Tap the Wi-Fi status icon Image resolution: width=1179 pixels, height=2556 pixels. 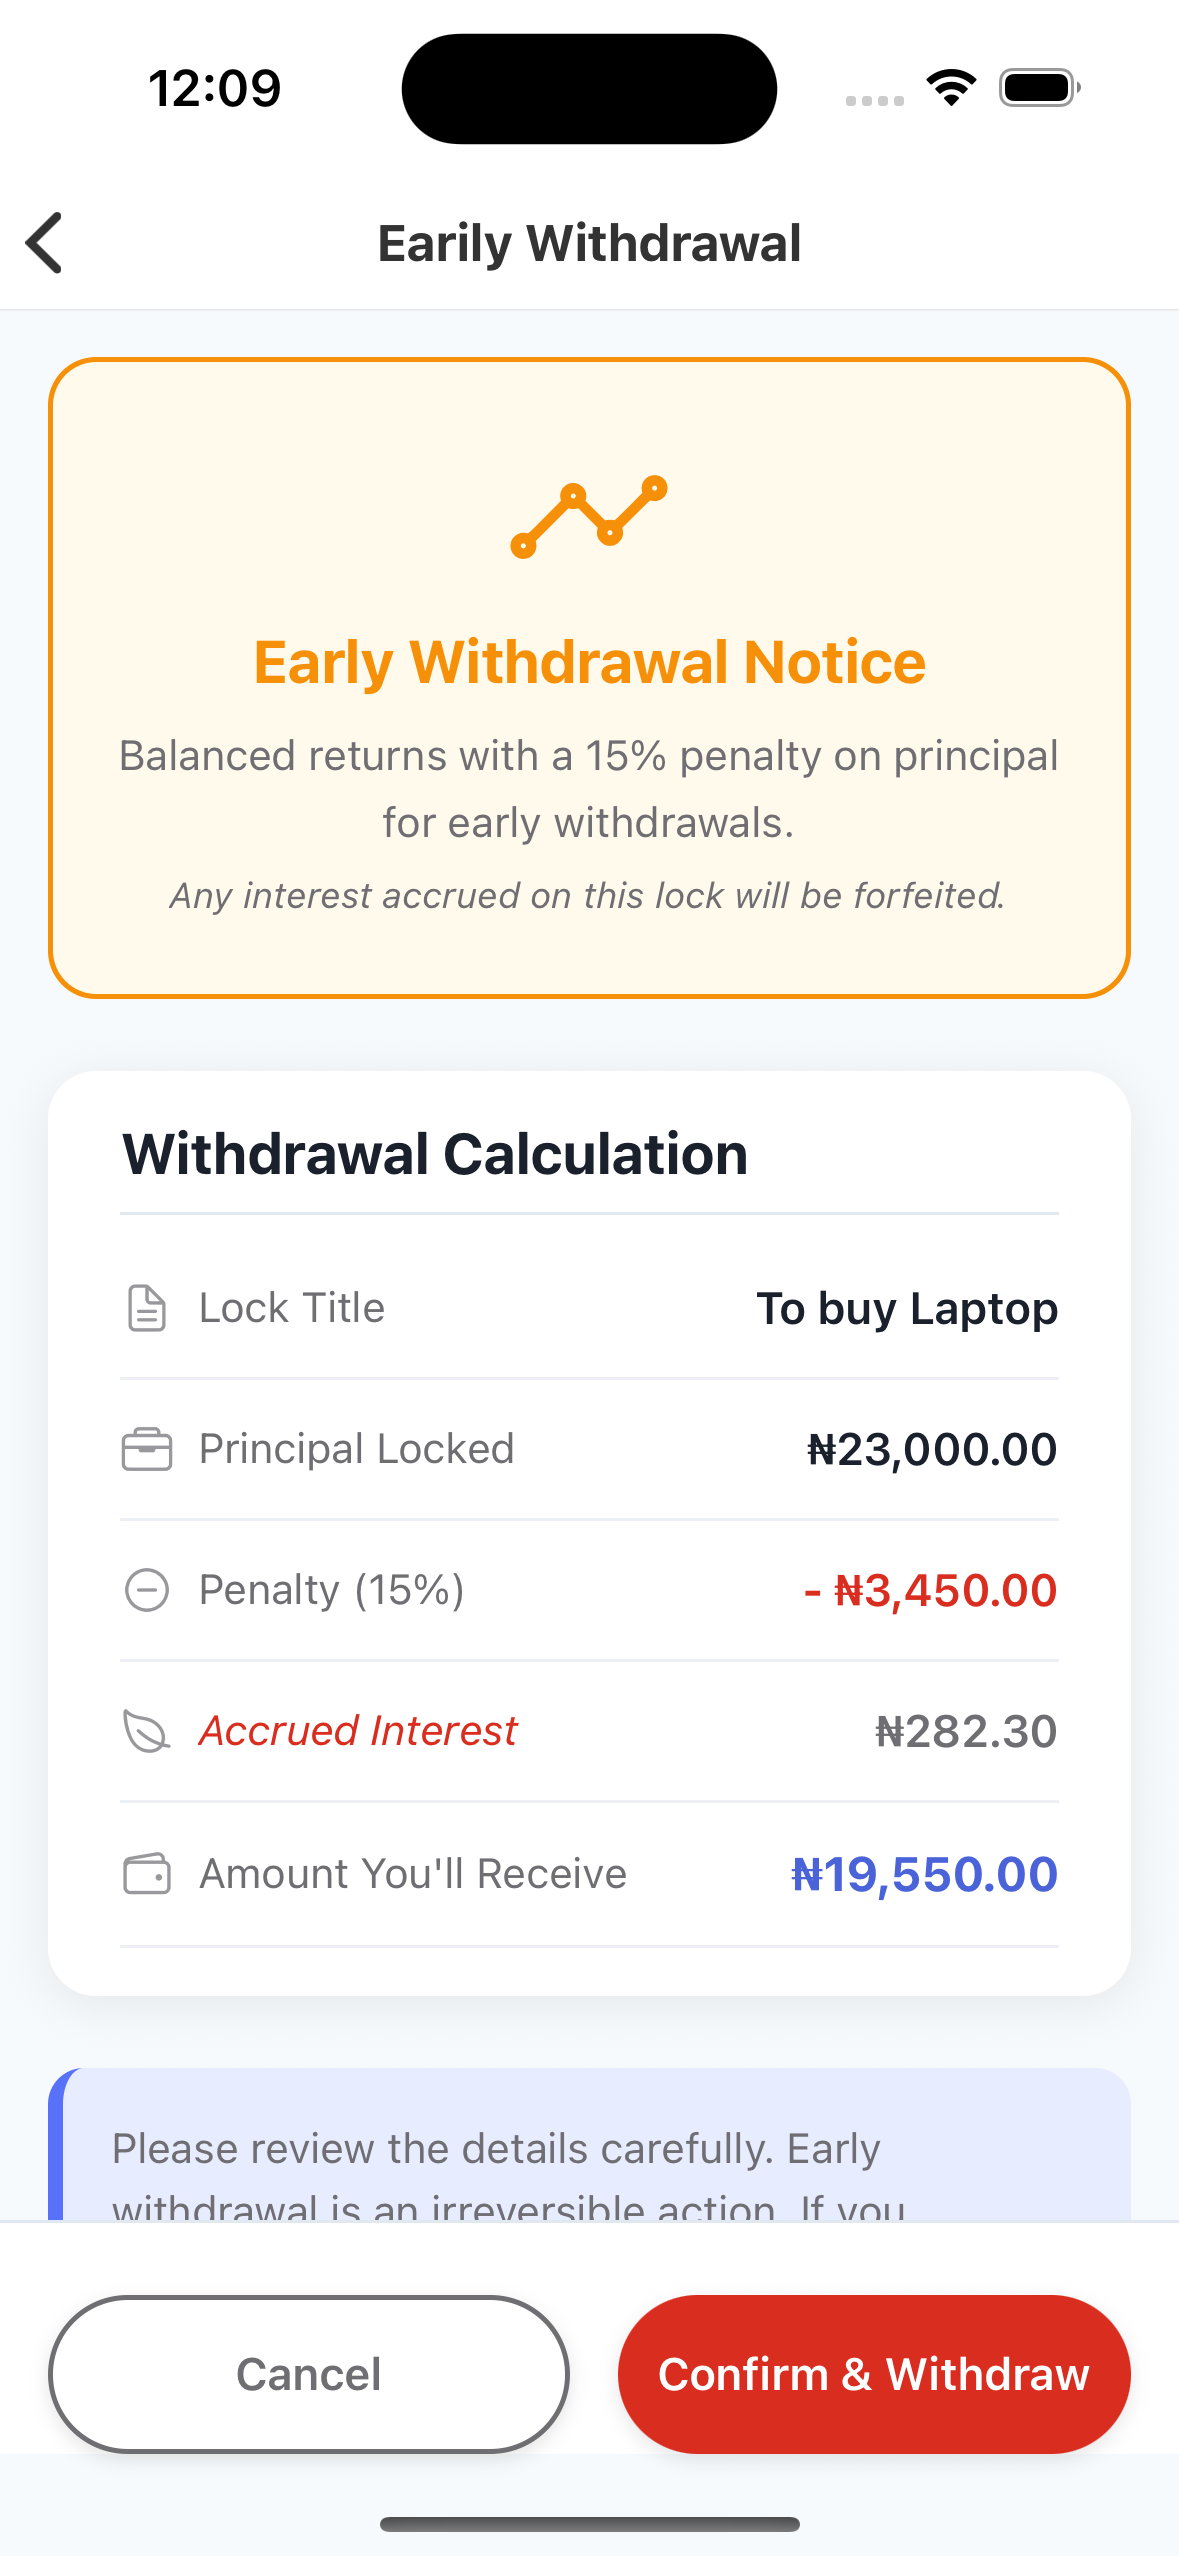tap(951, 88)
